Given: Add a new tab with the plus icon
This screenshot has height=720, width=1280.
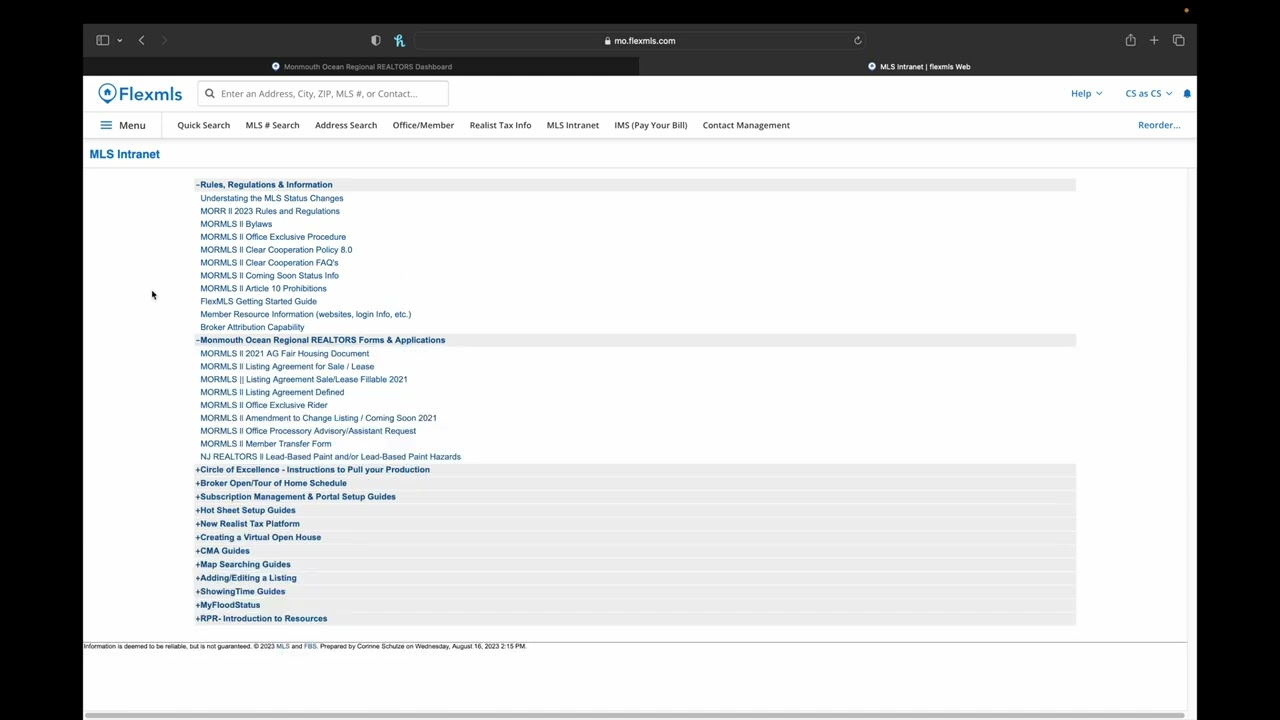Looking at the screenshot, I should (1154, 40).
